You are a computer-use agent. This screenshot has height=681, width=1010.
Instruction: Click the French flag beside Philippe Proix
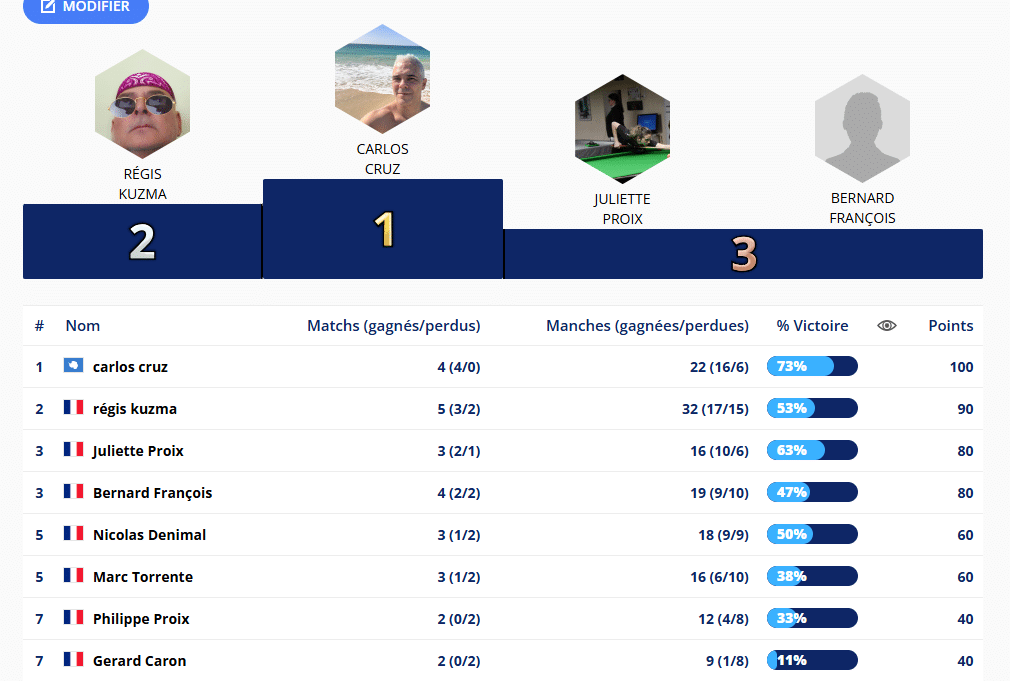point(73,618)
